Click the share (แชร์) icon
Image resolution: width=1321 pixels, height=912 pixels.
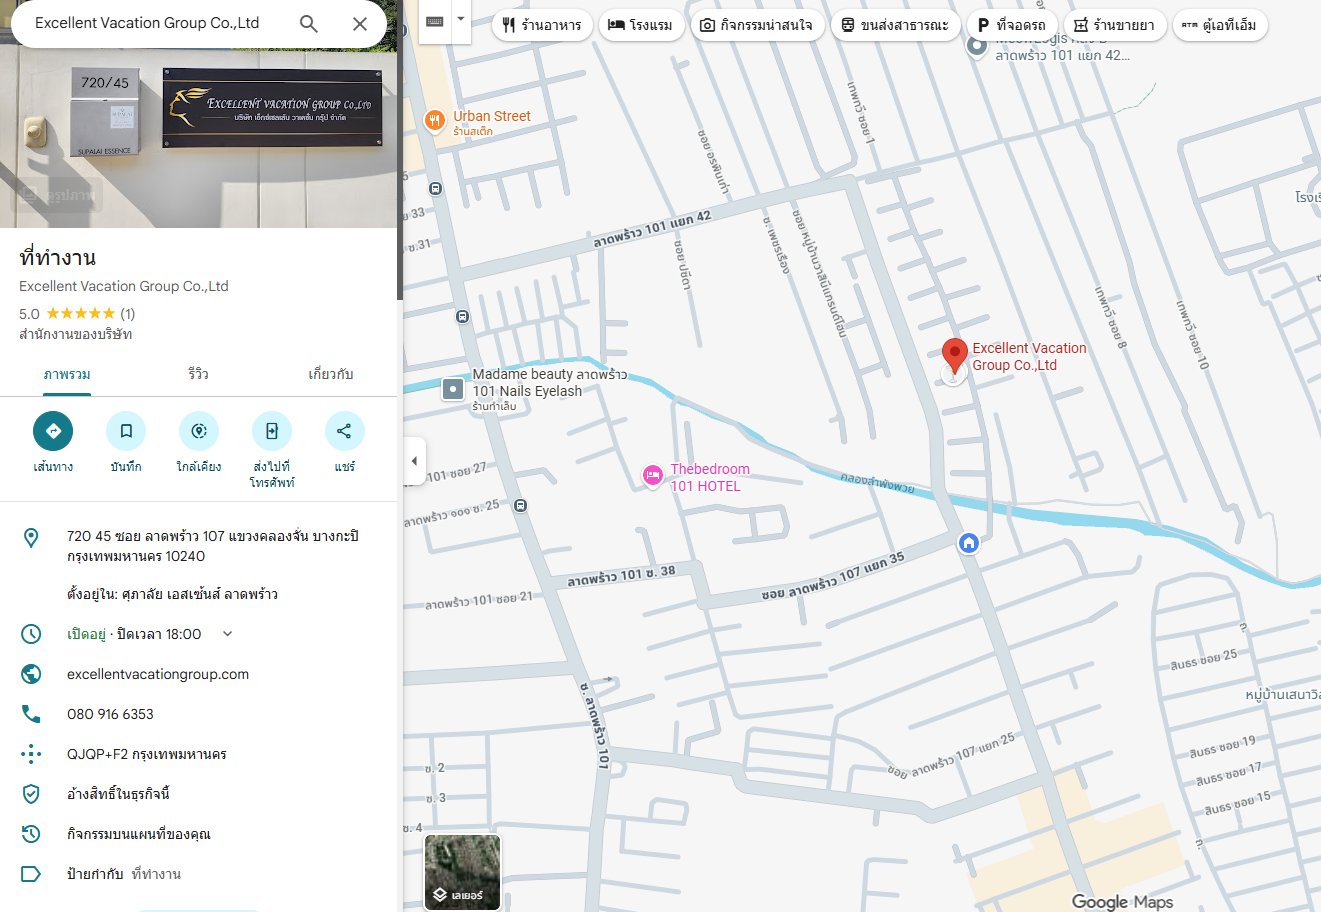345,431
